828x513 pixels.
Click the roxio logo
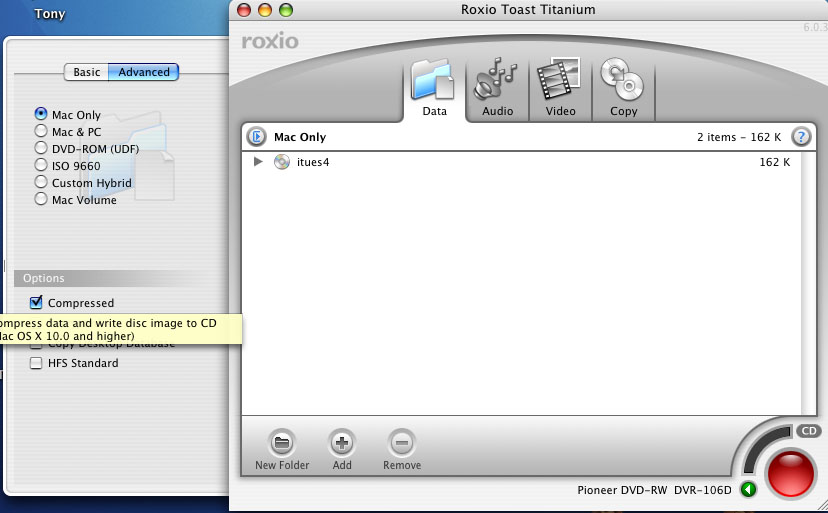(270, 41)
